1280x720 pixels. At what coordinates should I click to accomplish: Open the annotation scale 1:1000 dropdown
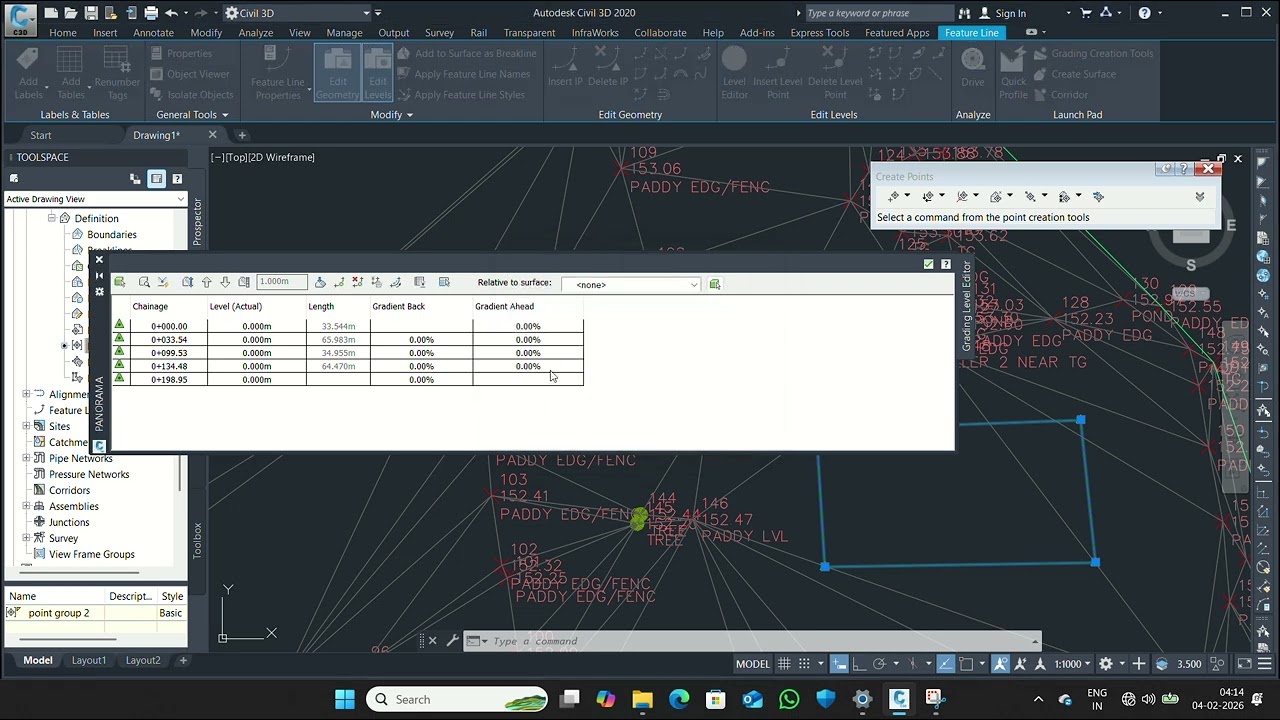click(x=1074, y=663)
